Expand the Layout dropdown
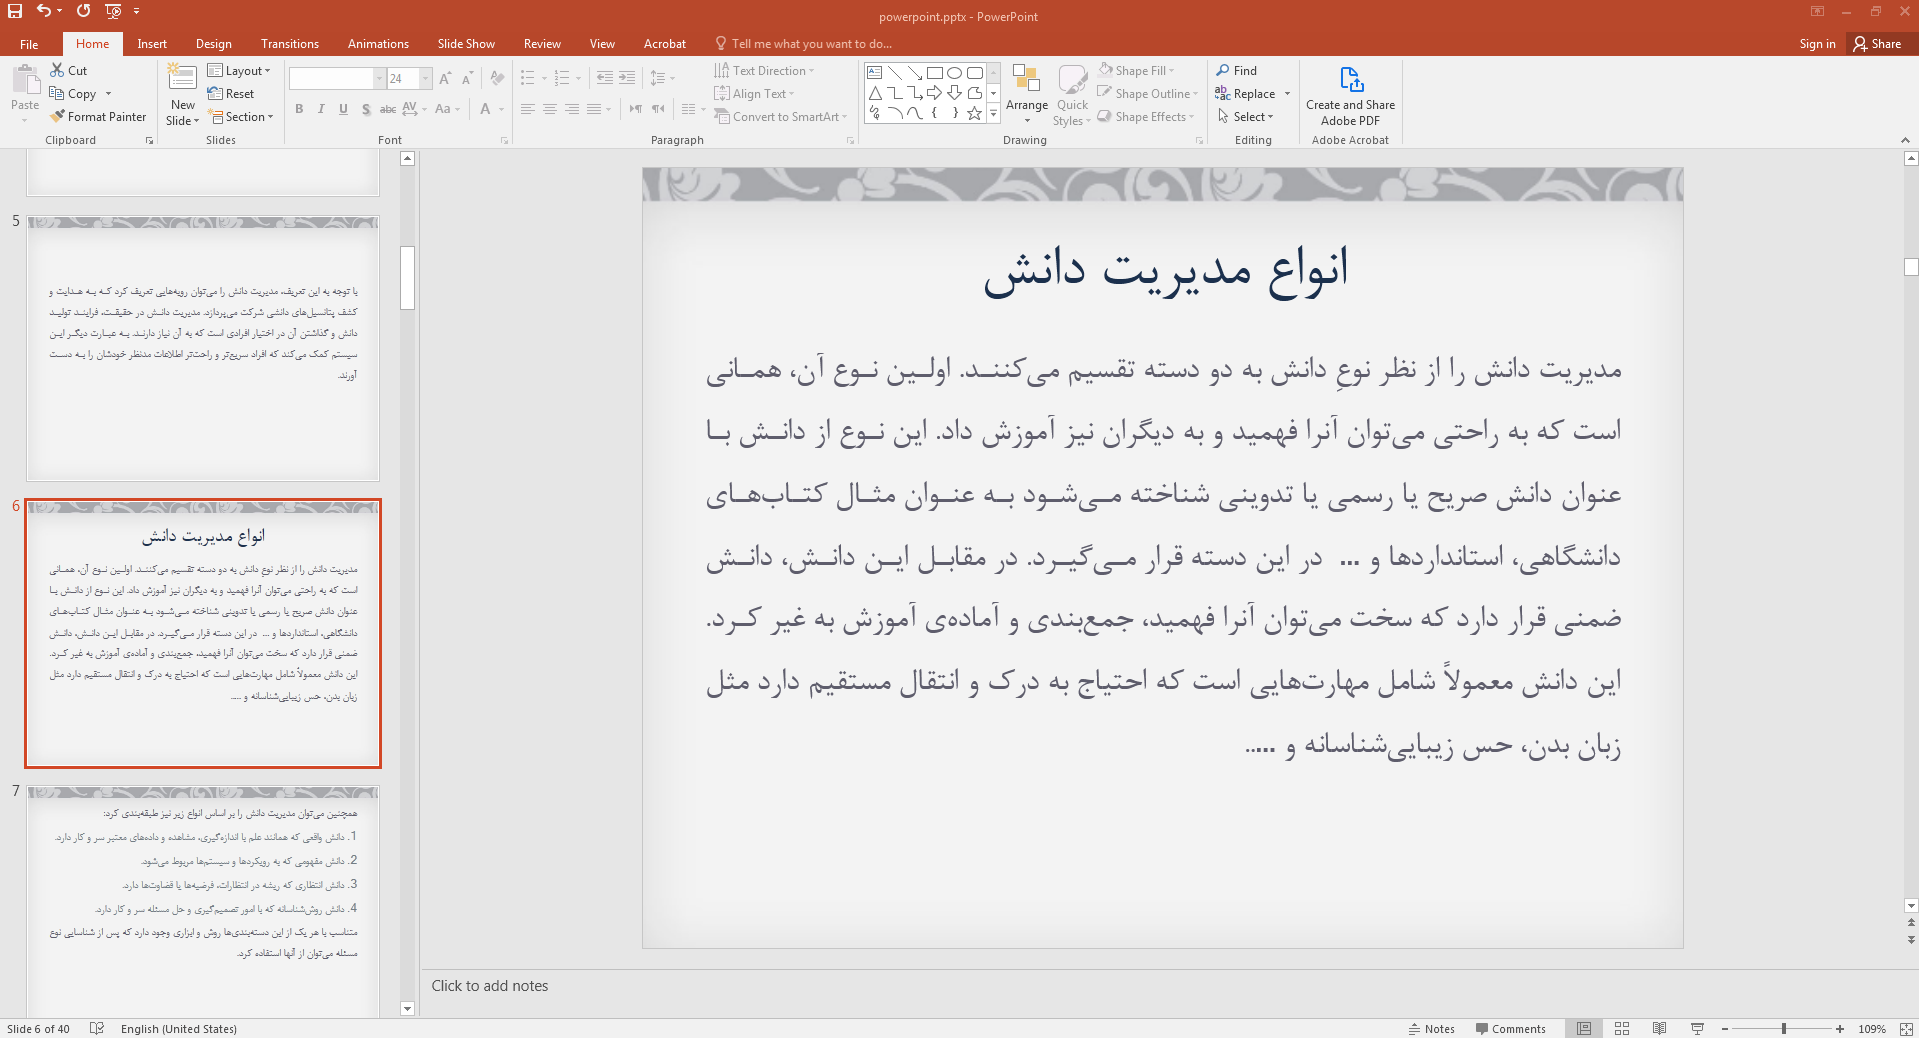The image size is (1919, 1038). point(239,71)
